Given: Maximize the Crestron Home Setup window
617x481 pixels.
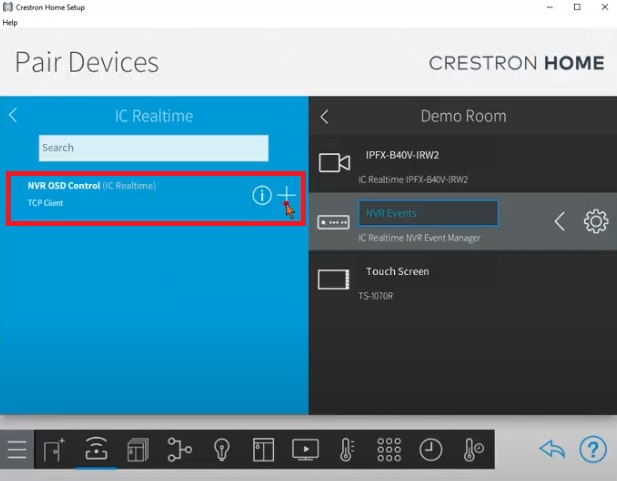Looking at the screenshot, I should (x=577, y=7).
